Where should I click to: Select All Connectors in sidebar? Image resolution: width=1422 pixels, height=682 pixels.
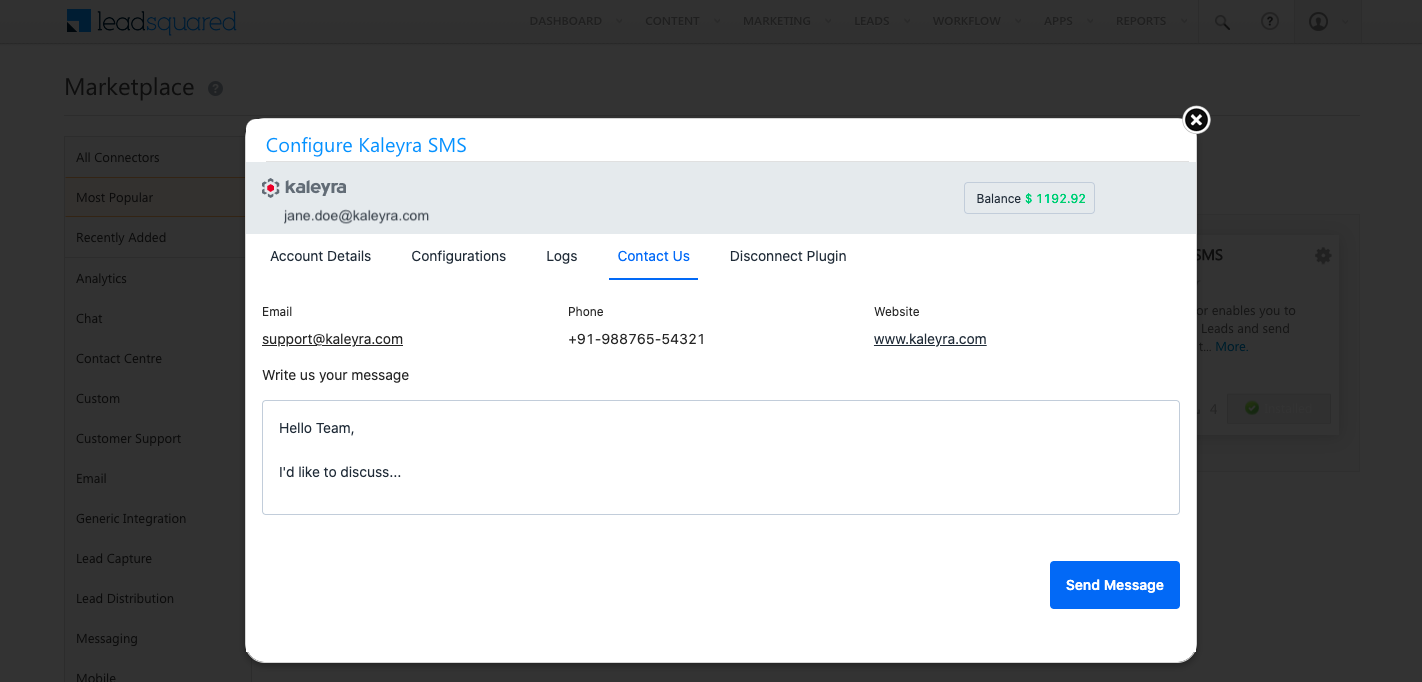click(x=117, y=157)
